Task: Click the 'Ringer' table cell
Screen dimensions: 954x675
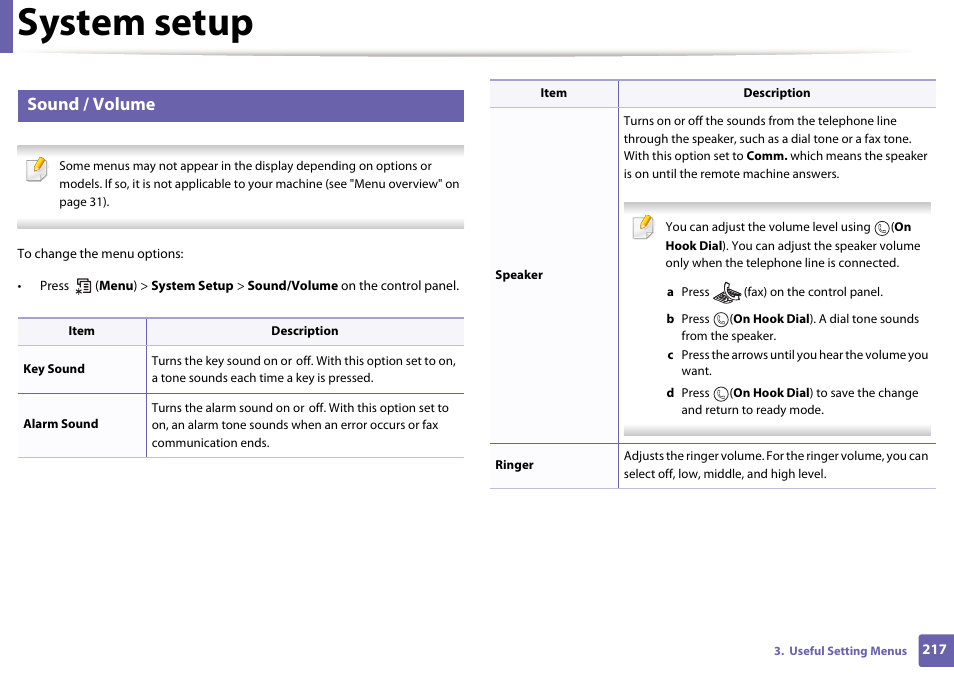Action: click(554, 466)
